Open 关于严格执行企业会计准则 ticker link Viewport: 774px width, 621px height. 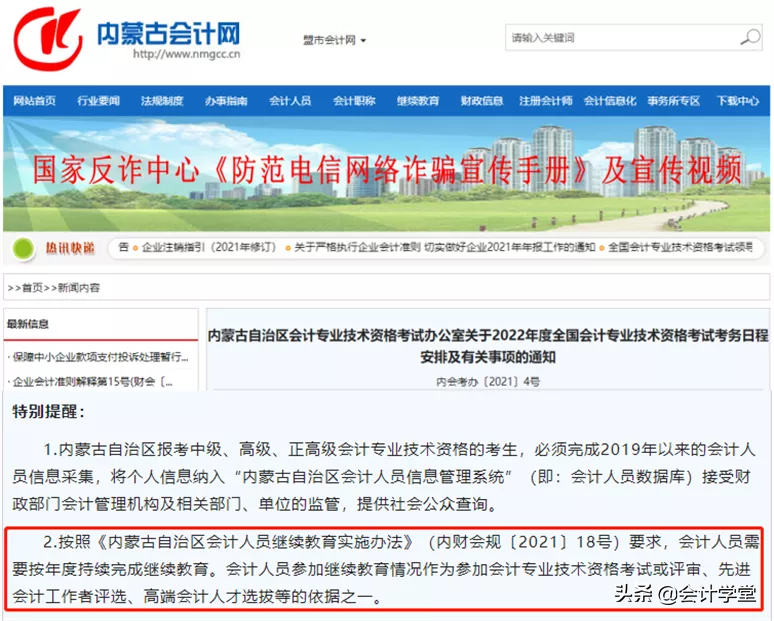tap(445, 247)
